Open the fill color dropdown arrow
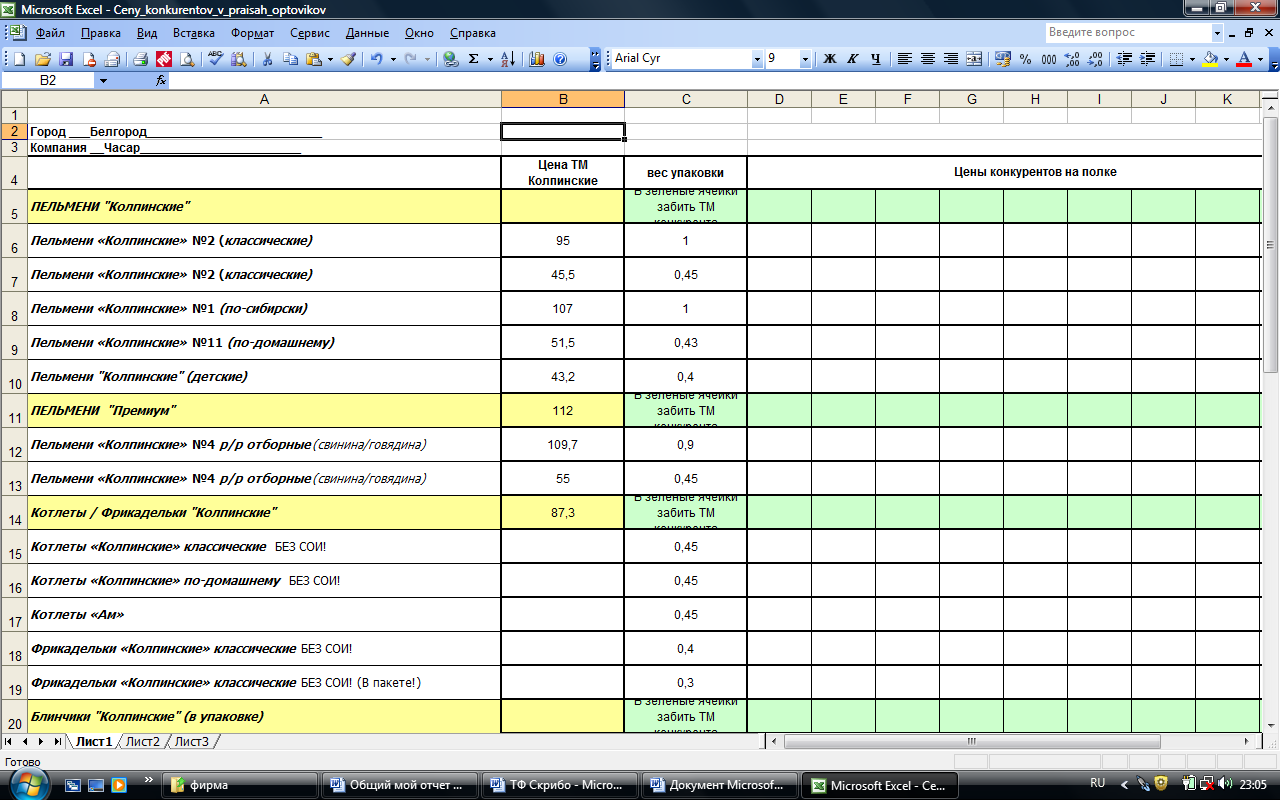The height and width of the screenshot is (800, 1280). [x=1226, y=59]
